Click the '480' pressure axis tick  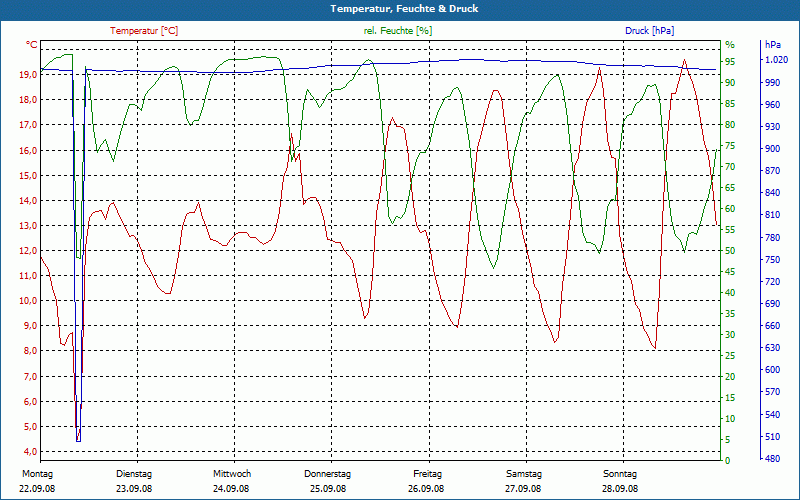[773, 459]
